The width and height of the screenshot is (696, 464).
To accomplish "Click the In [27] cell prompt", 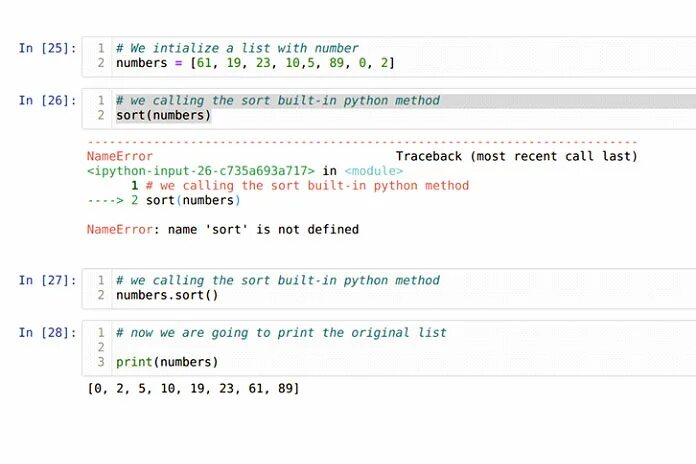I will tap(47, 280).
